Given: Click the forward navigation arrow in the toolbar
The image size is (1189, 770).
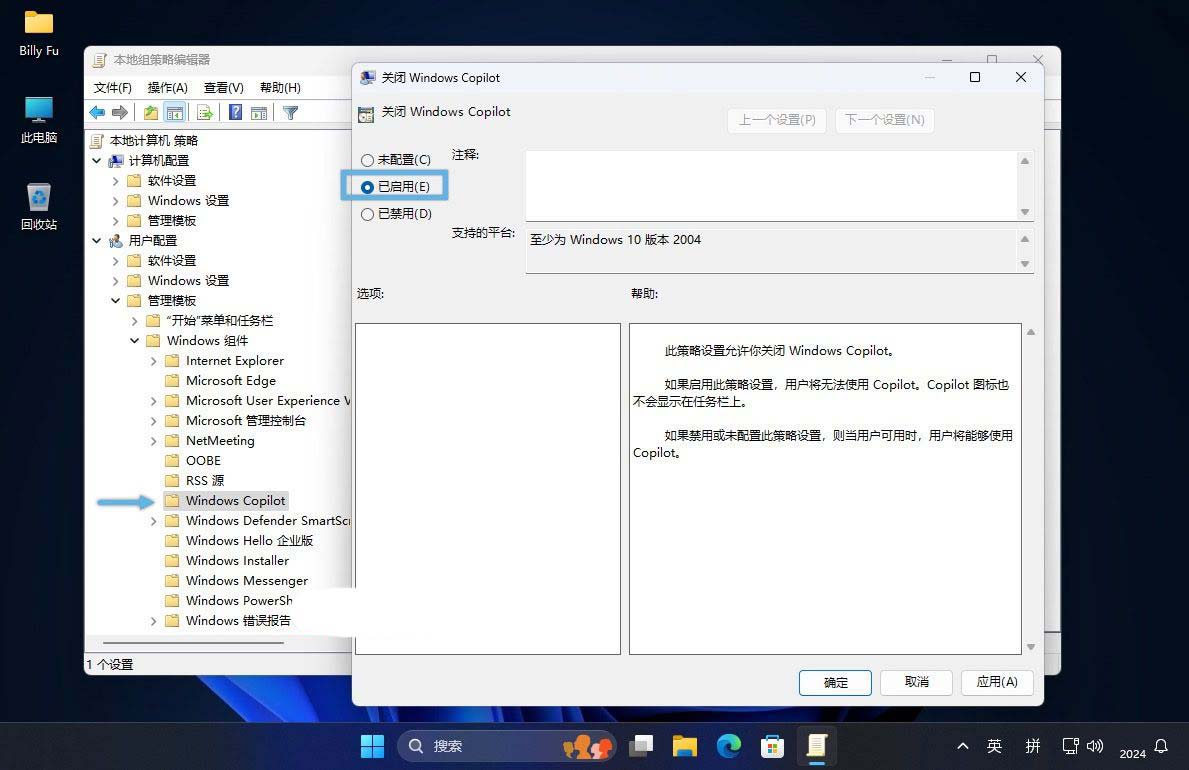Looking at the screenshot, I should point(119,112).
